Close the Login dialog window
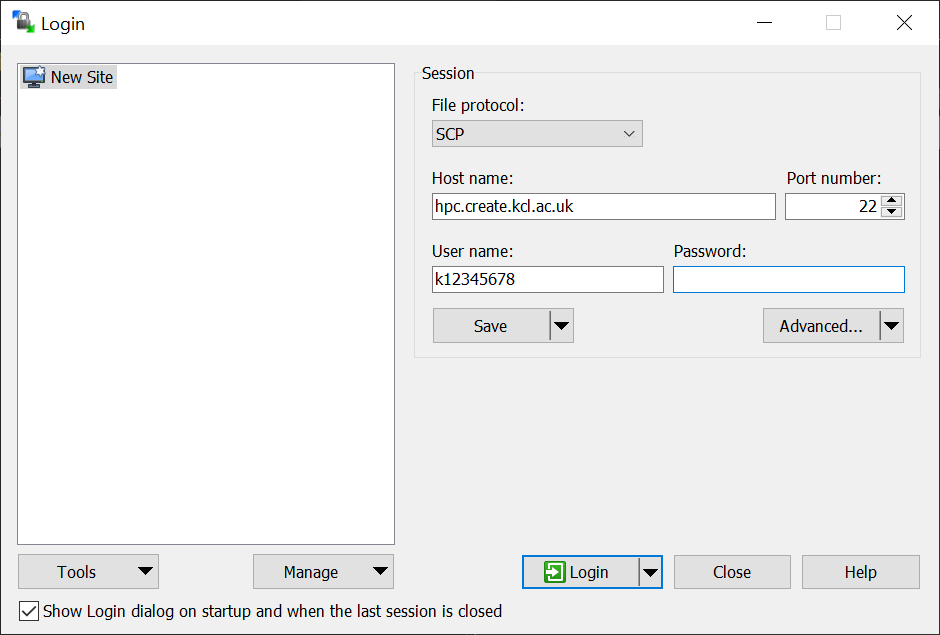This screenshot has height=635, width=940. click(904, 23)
